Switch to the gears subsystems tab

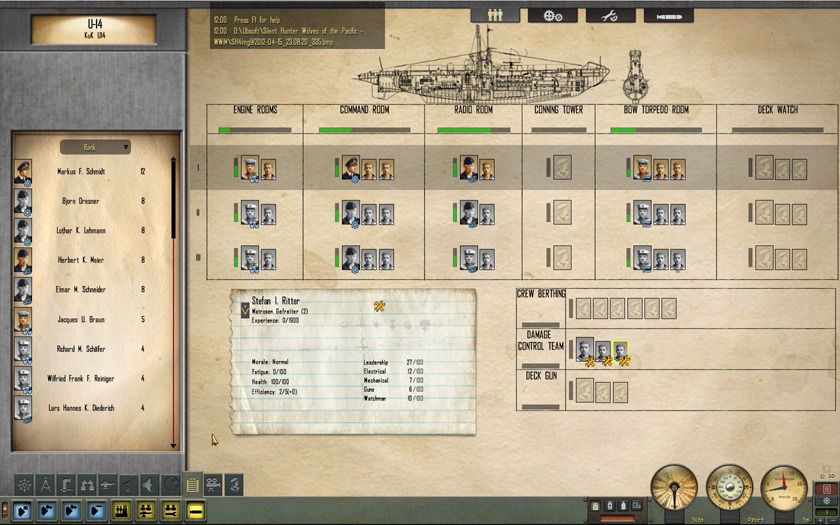552,15
